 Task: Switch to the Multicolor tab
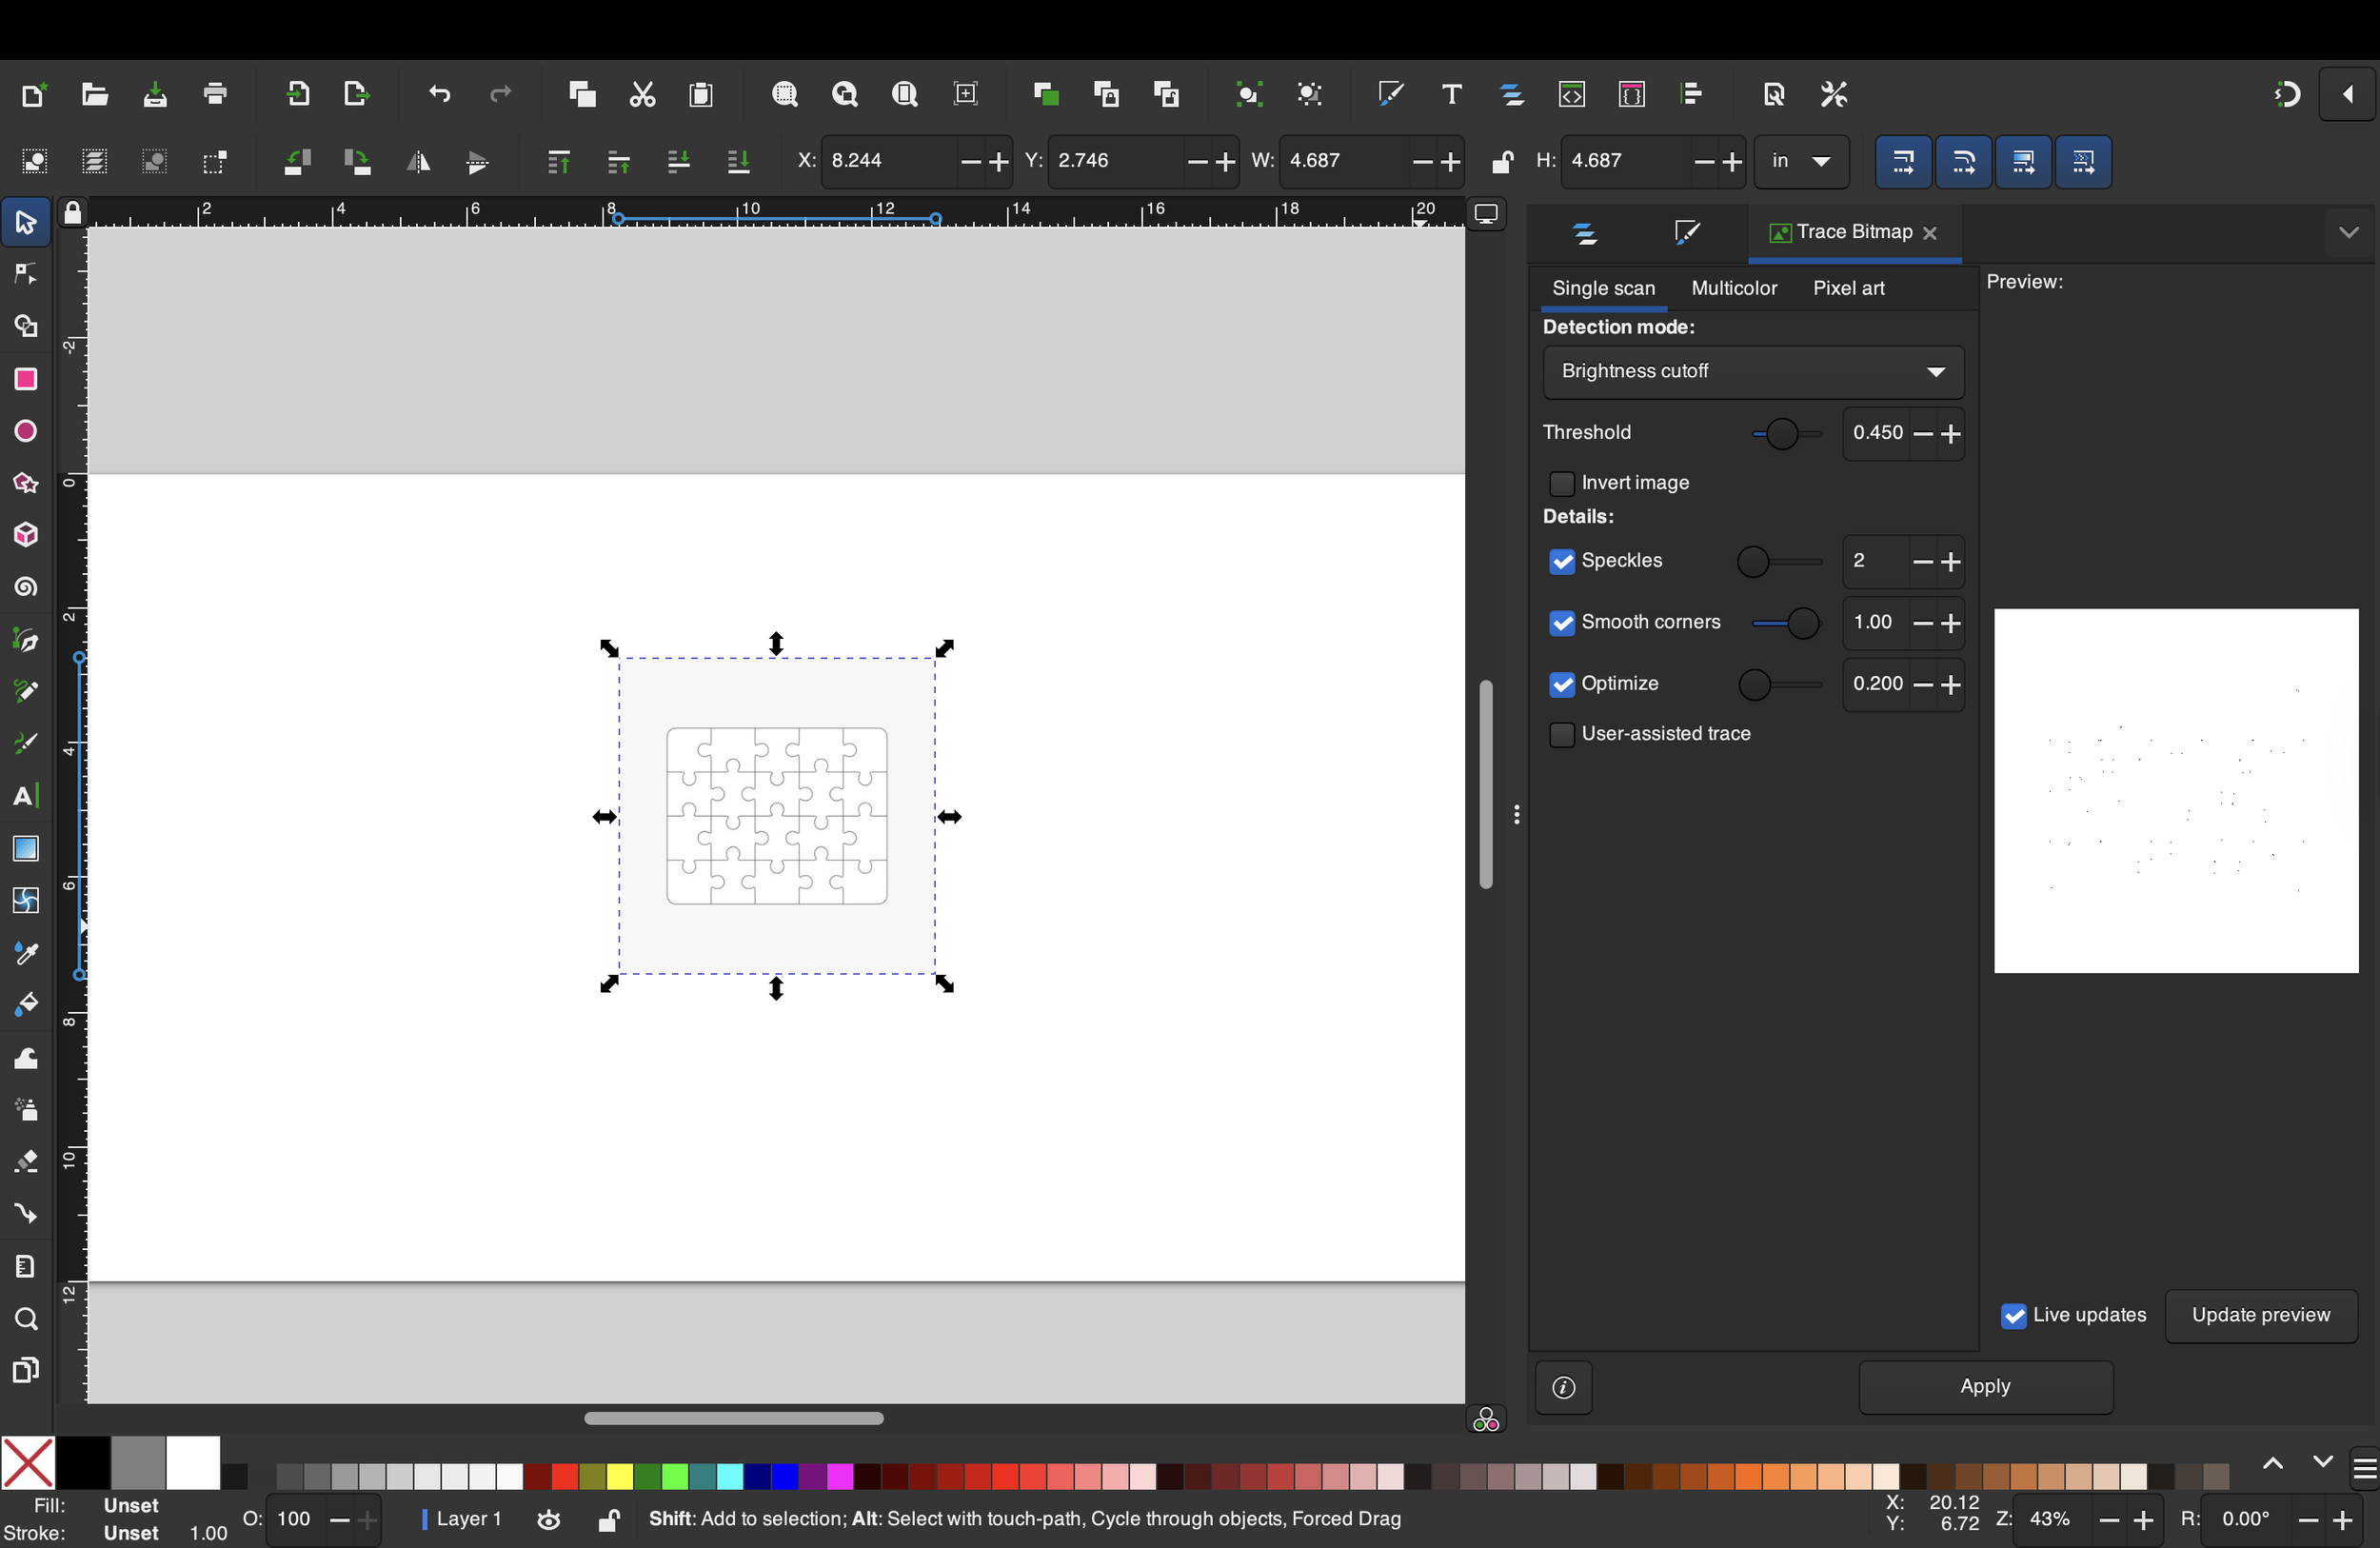coord(1733,288)
